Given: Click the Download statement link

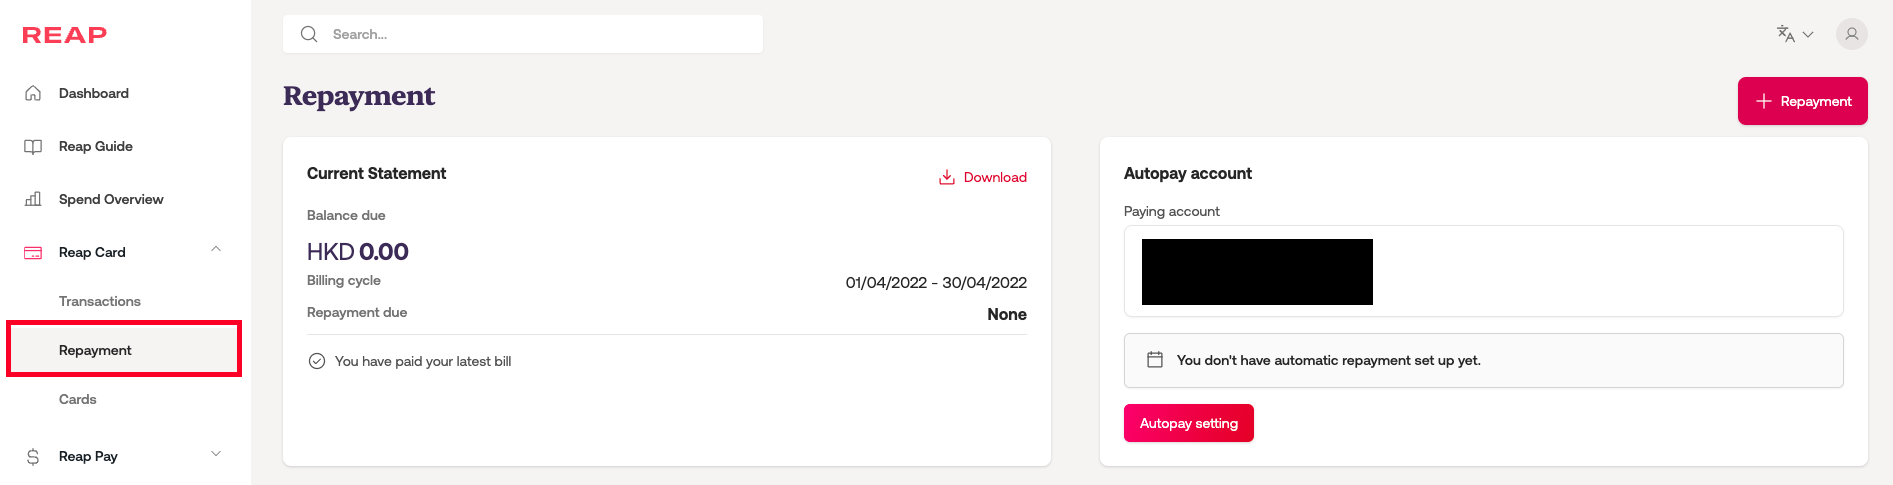Looking at the screenshot, I should 995,177.
